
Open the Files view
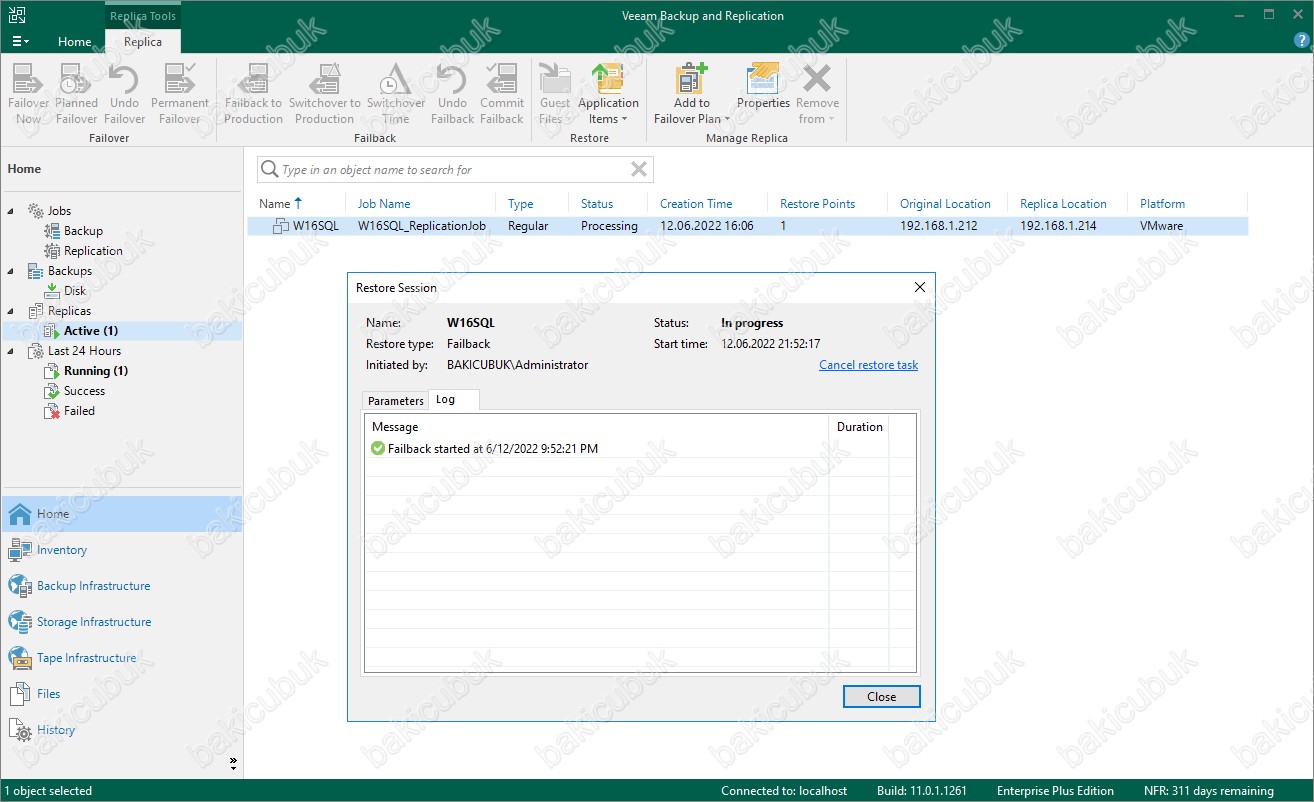click(121, 694)
